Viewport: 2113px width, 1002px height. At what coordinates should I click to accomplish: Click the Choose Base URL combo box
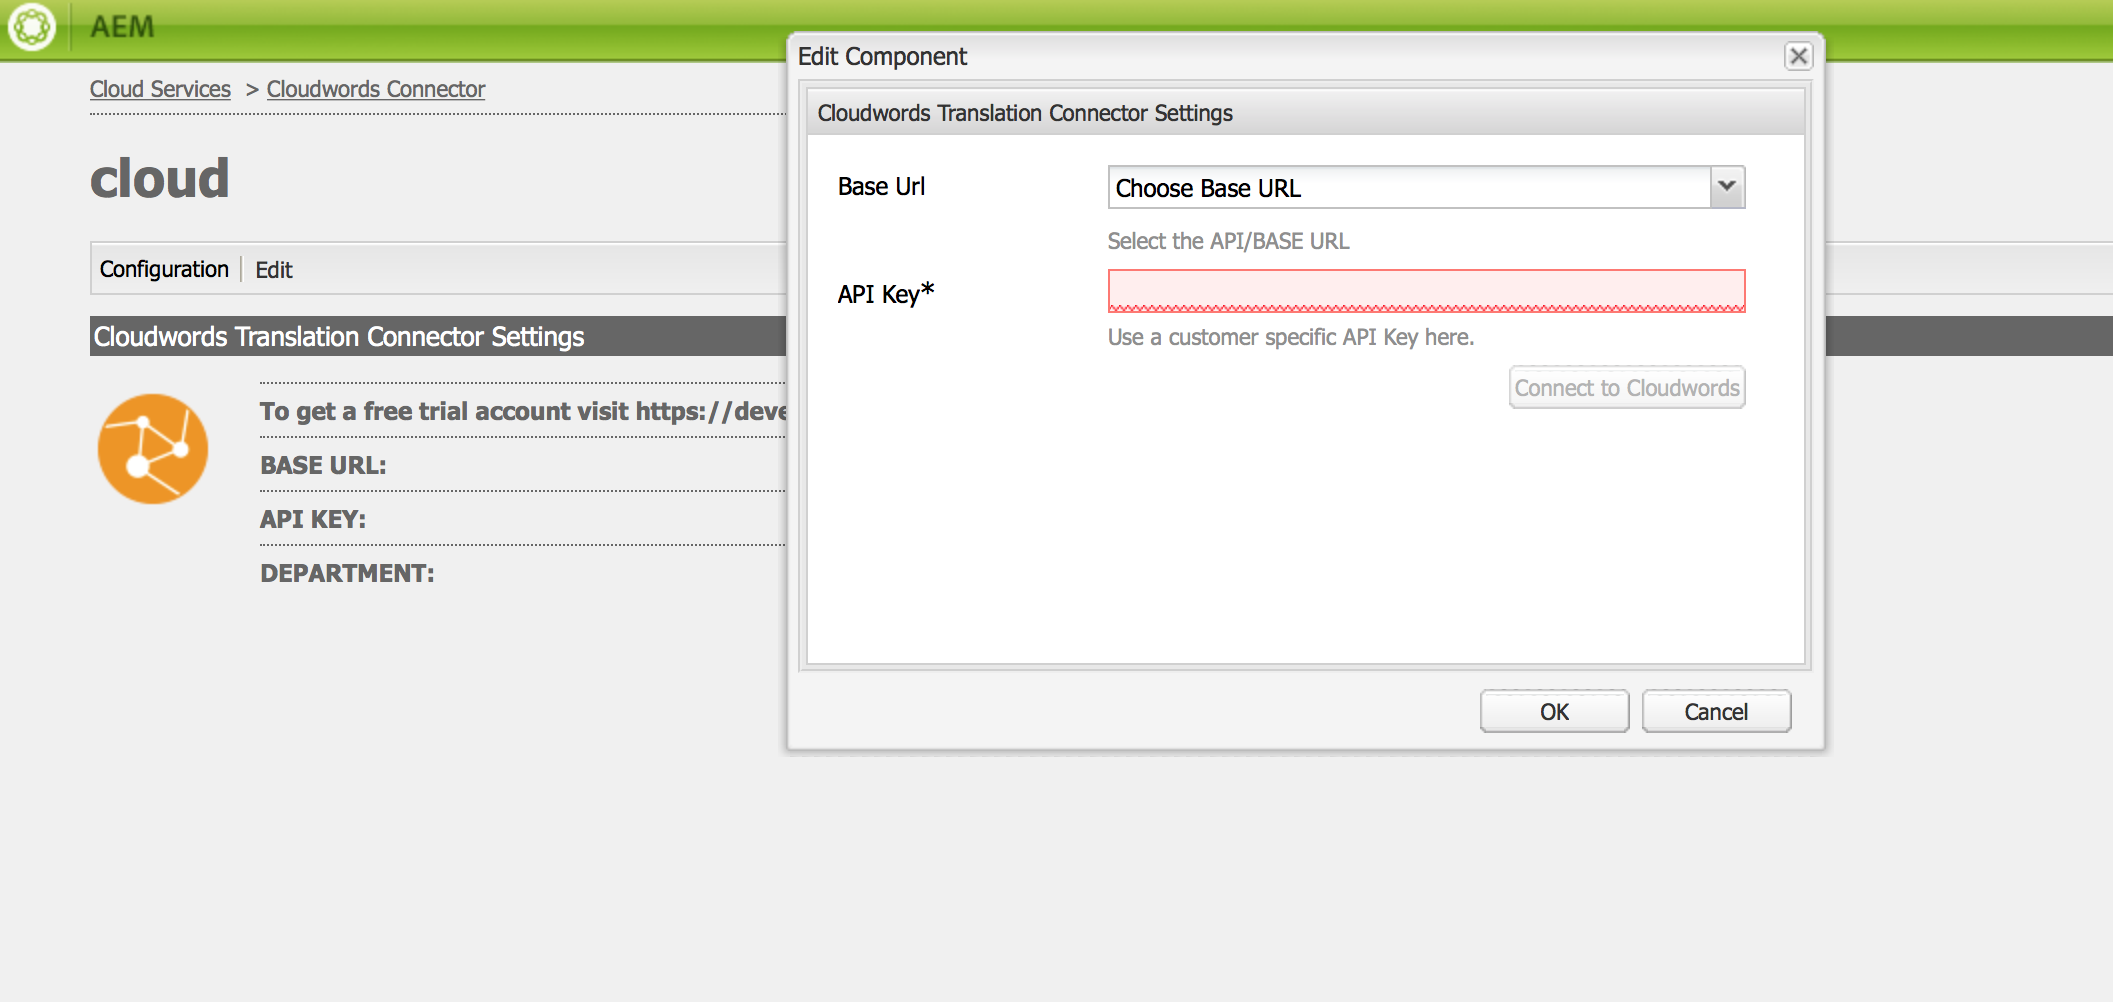click(x=1408, y=188)
